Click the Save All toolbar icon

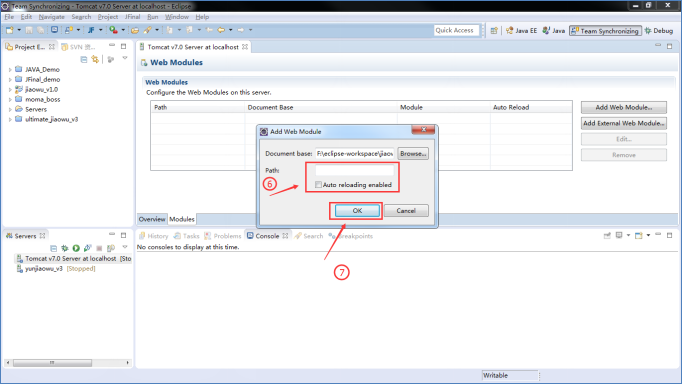coord(41,30)
